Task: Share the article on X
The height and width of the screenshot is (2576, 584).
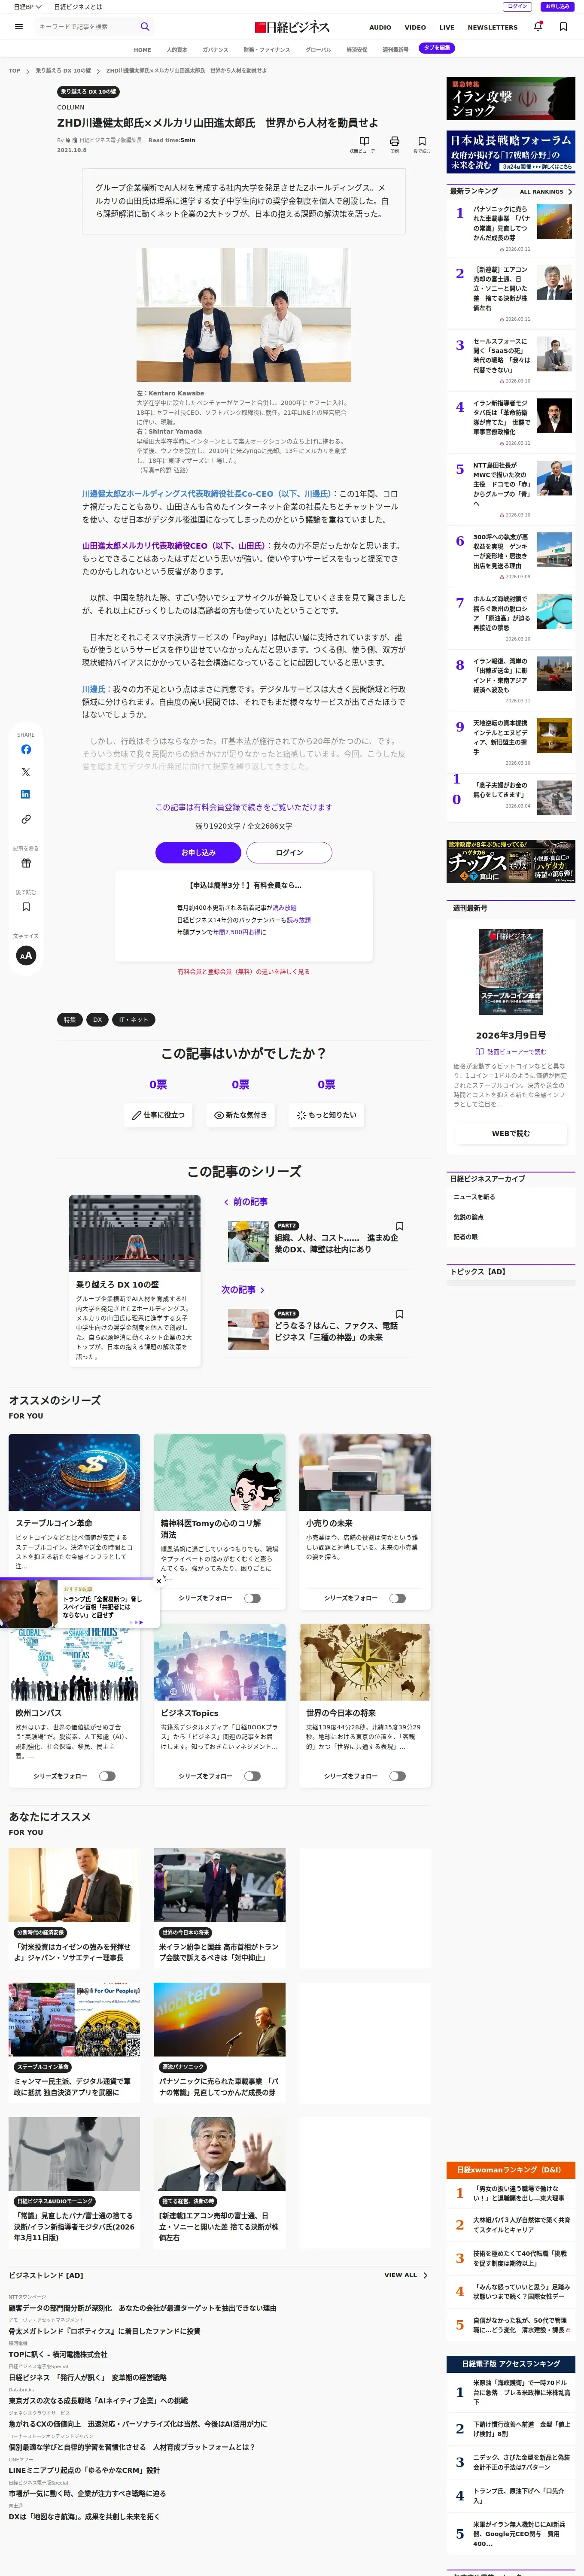Action: [26, 772]
